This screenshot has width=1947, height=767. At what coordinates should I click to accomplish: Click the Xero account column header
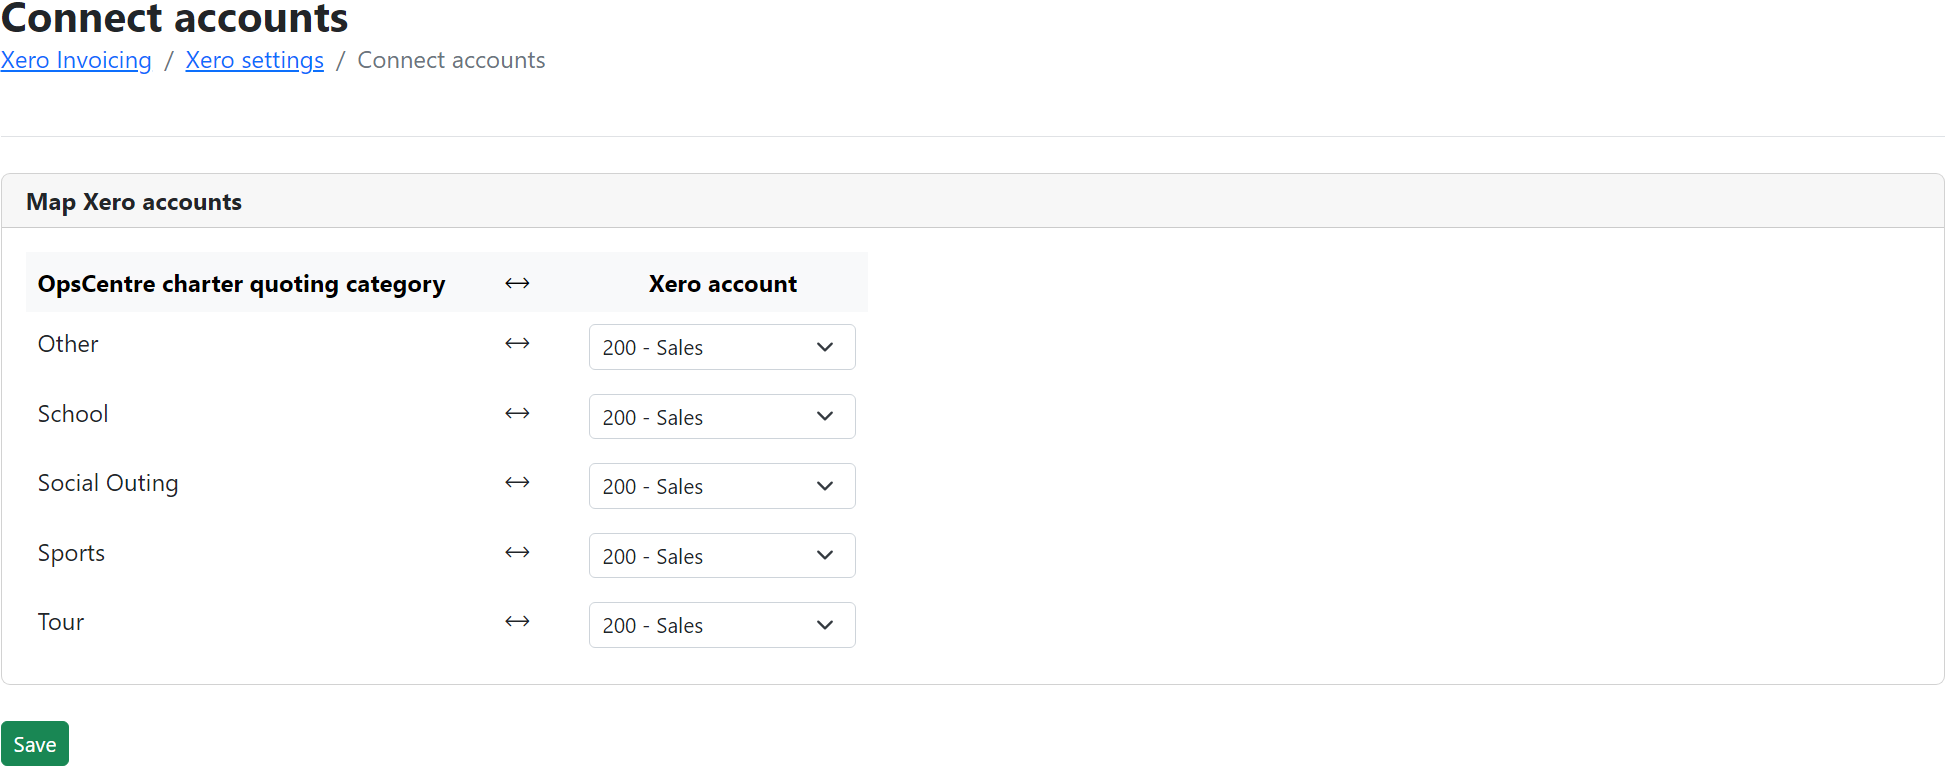(722, 283)
